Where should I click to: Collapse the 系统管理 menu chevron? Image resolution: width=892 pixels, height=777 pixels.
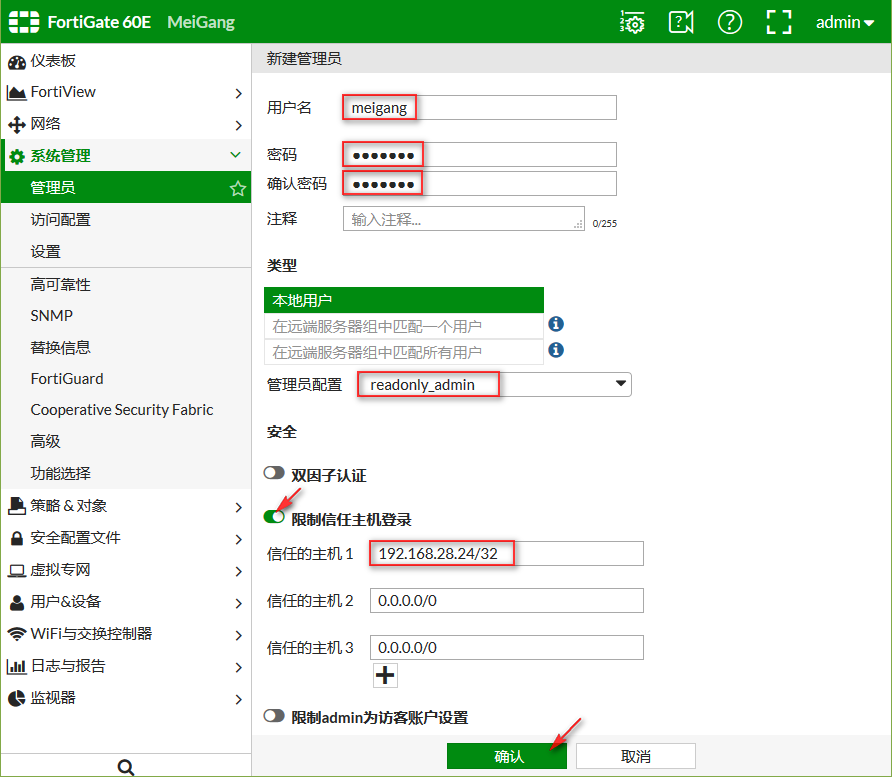pos(236,155)
